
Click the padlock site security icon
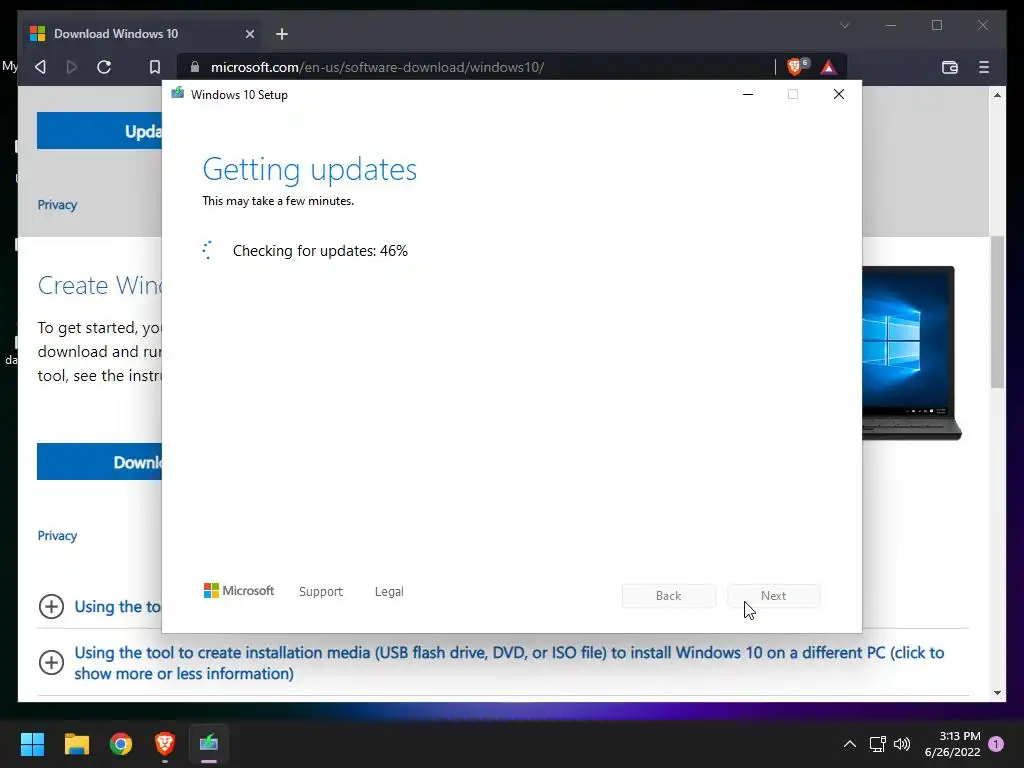(195, 67)
